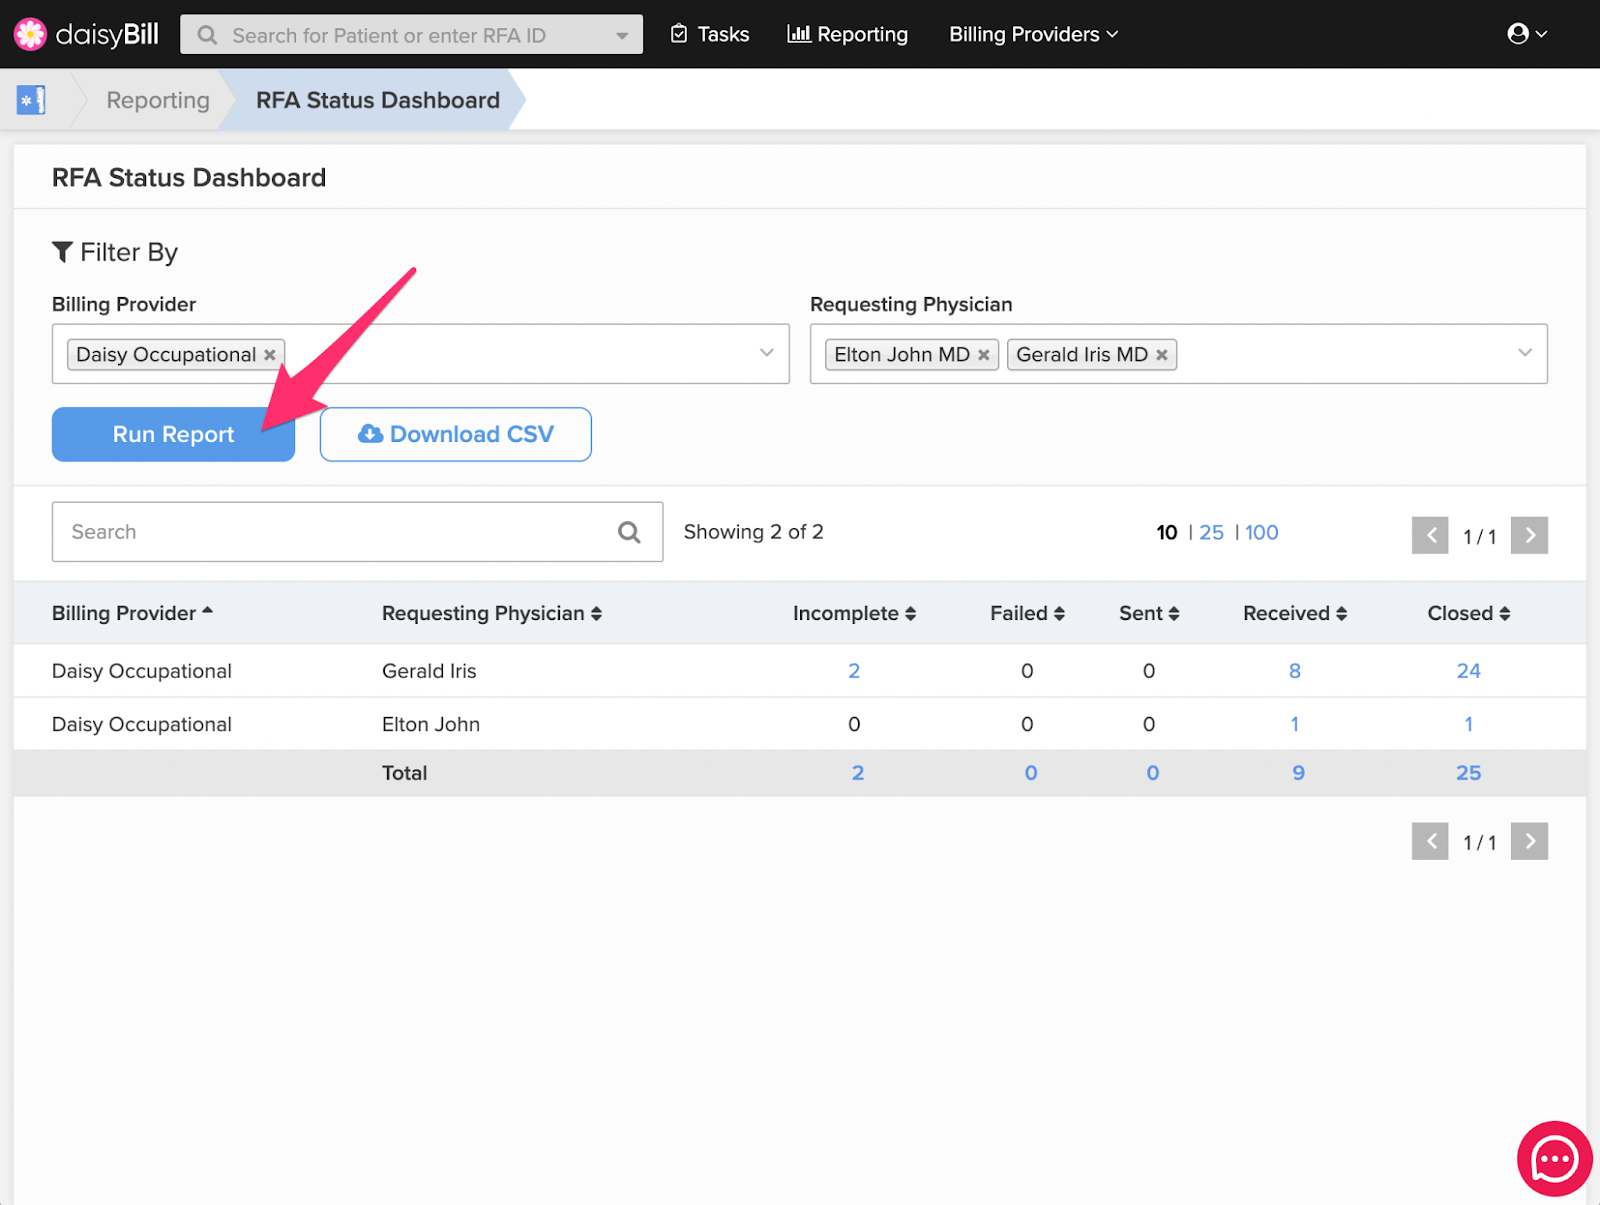Sort by the Closed column
The width and height of the screenshot is (1600, 1205).
[1469, 613]
